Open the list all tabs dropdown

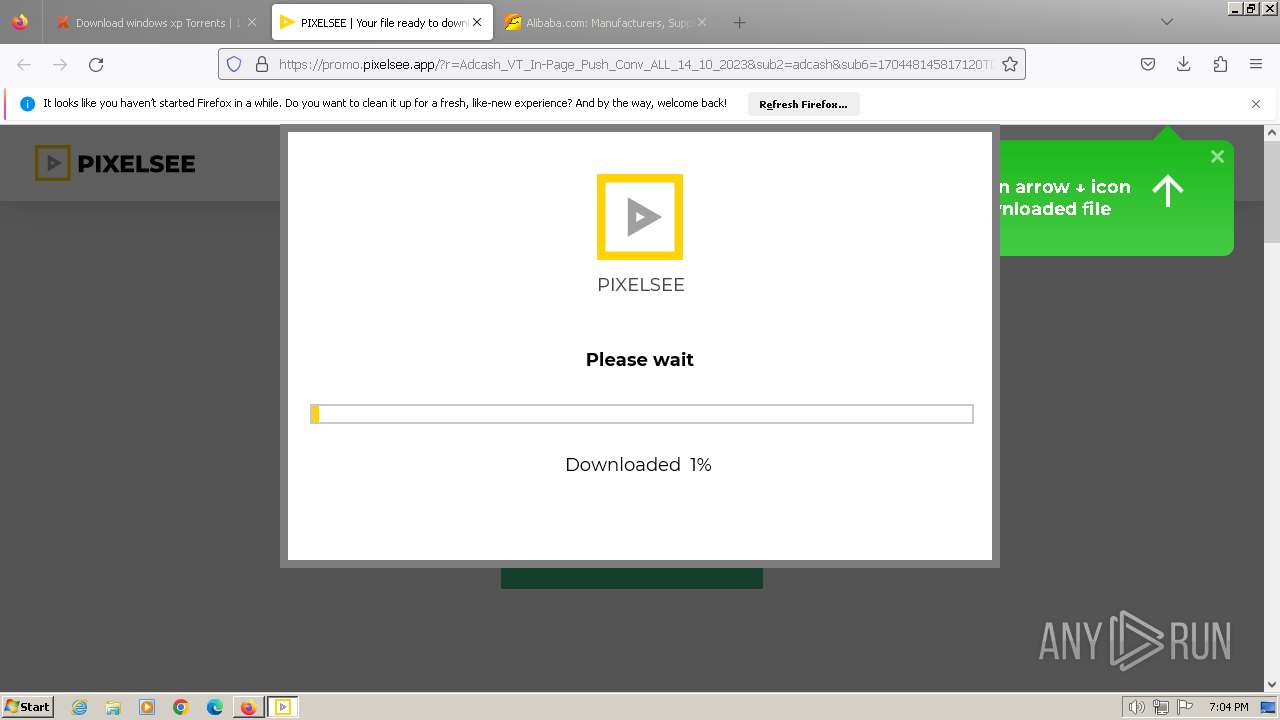point(1167,22)
